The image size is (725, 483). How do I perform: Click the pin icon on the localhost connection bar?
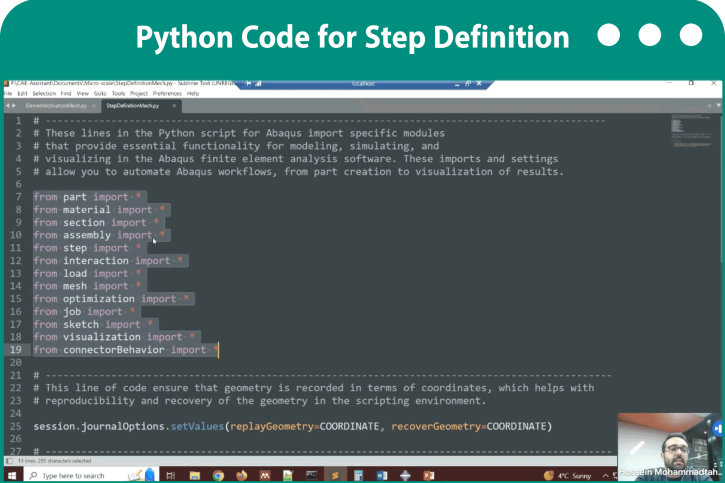(x=249, y=84)
